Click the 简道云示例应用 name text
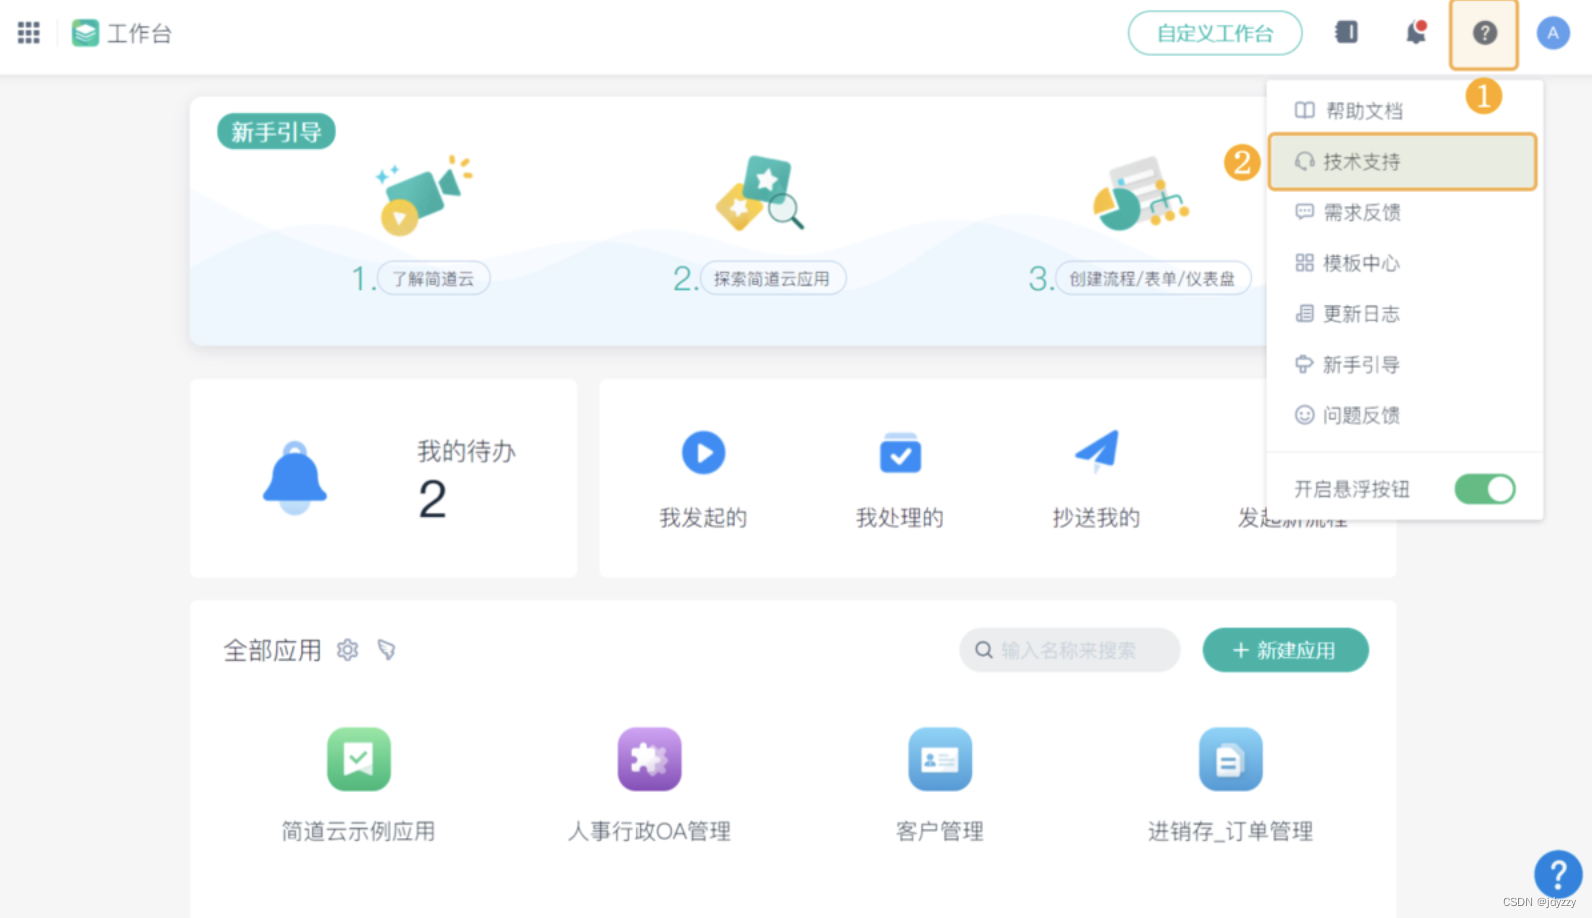This screenshot has height=918, width=1592. tap(359, 831)
